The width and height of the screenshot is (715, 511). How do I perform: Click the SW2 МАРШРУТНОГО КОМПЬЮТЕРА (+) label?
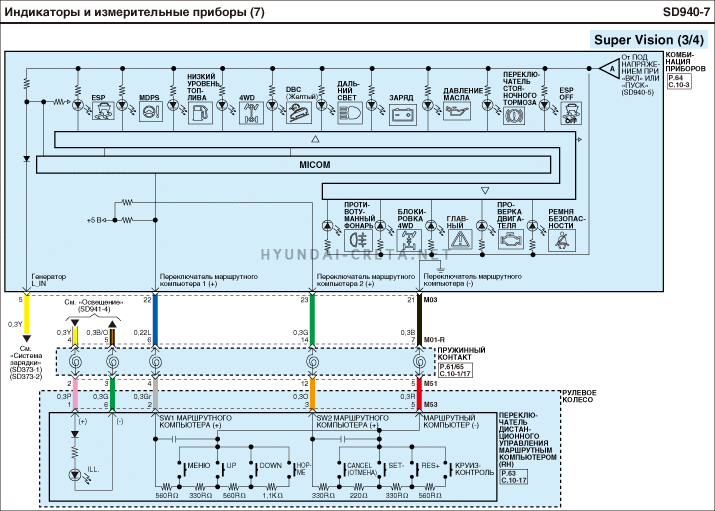coord(353,421)
